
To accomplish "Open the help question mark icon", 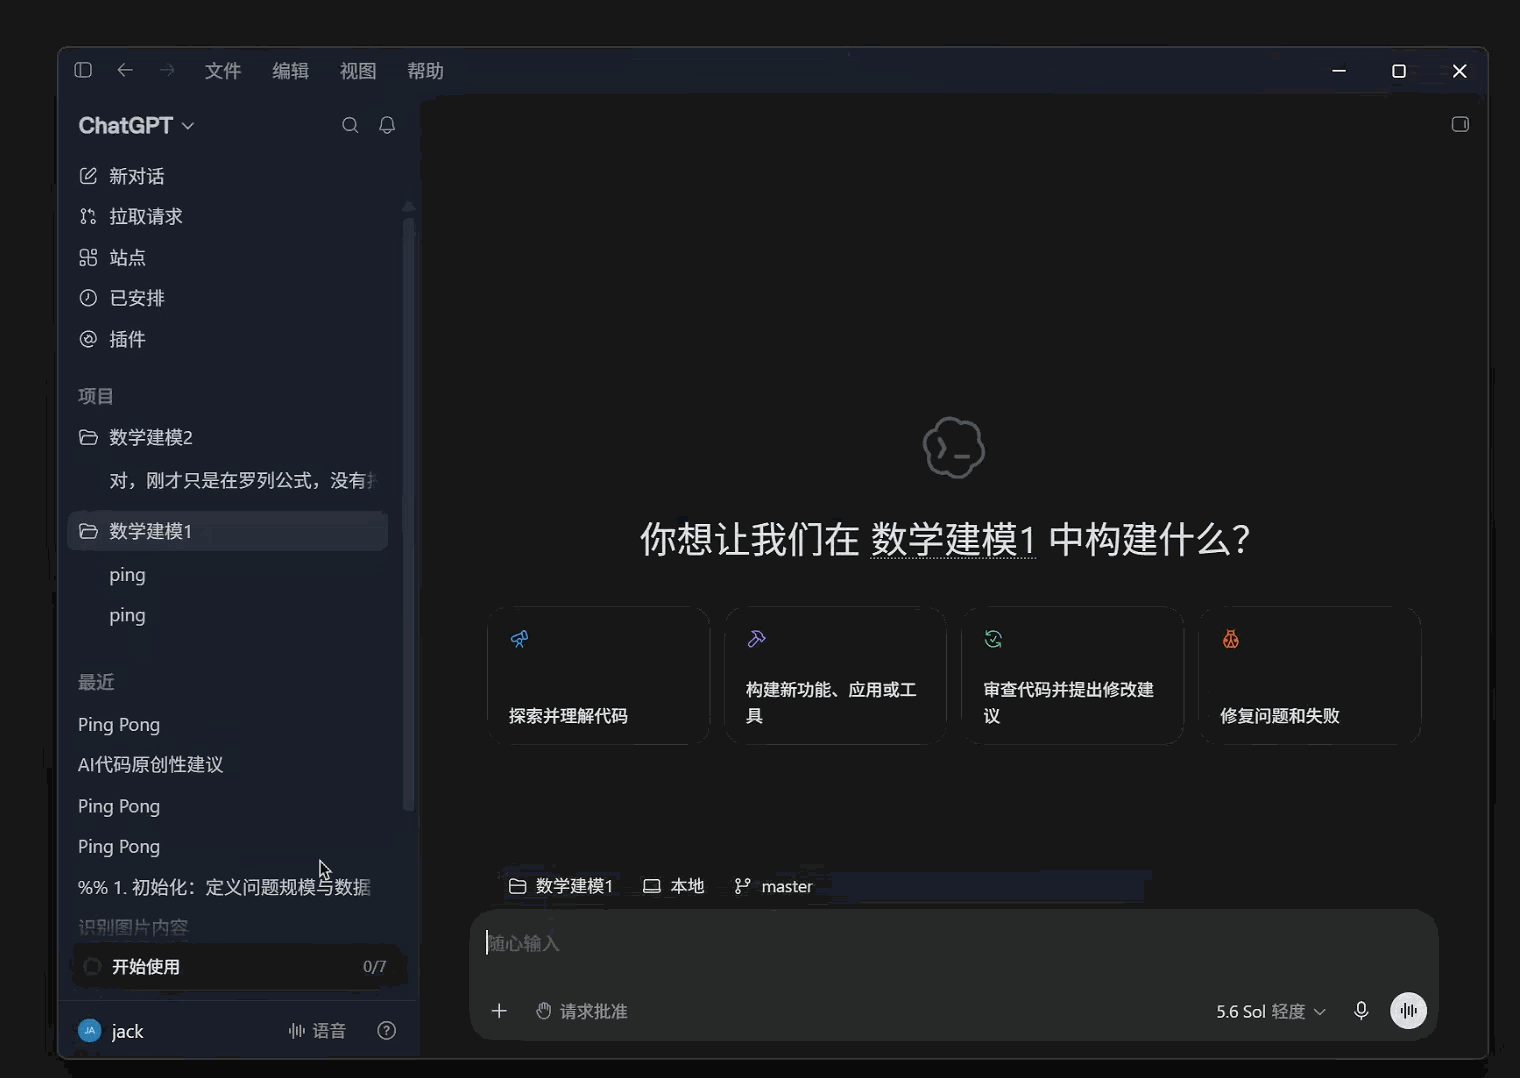I will 387,1031.
